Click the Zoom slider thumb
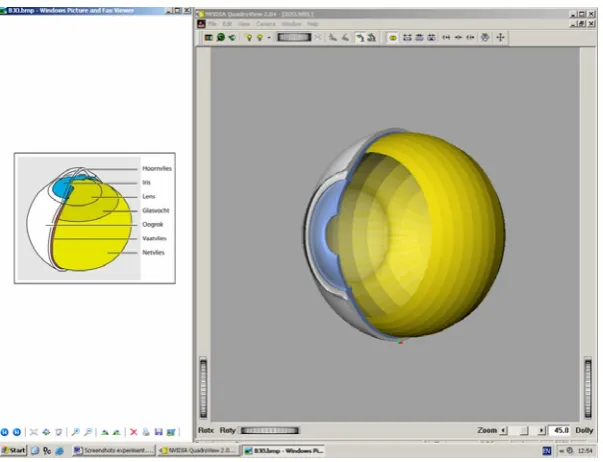 [x=523, y=430]
